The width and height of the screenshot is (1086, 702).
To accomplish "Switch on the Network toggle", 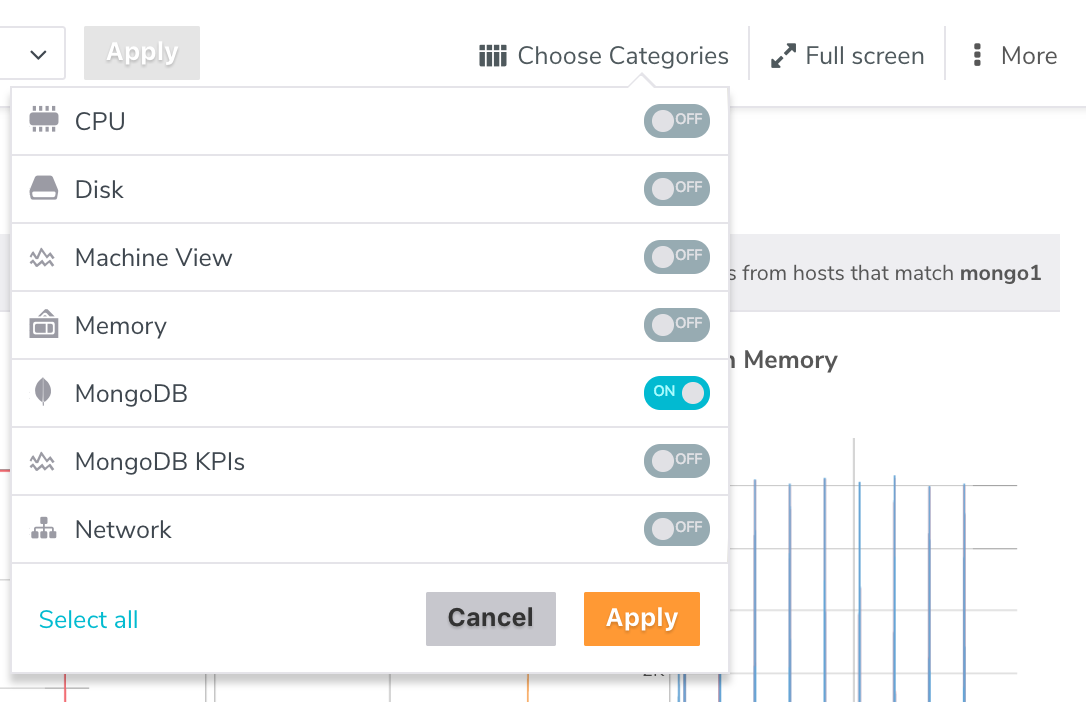I will (x=676, y=529).
